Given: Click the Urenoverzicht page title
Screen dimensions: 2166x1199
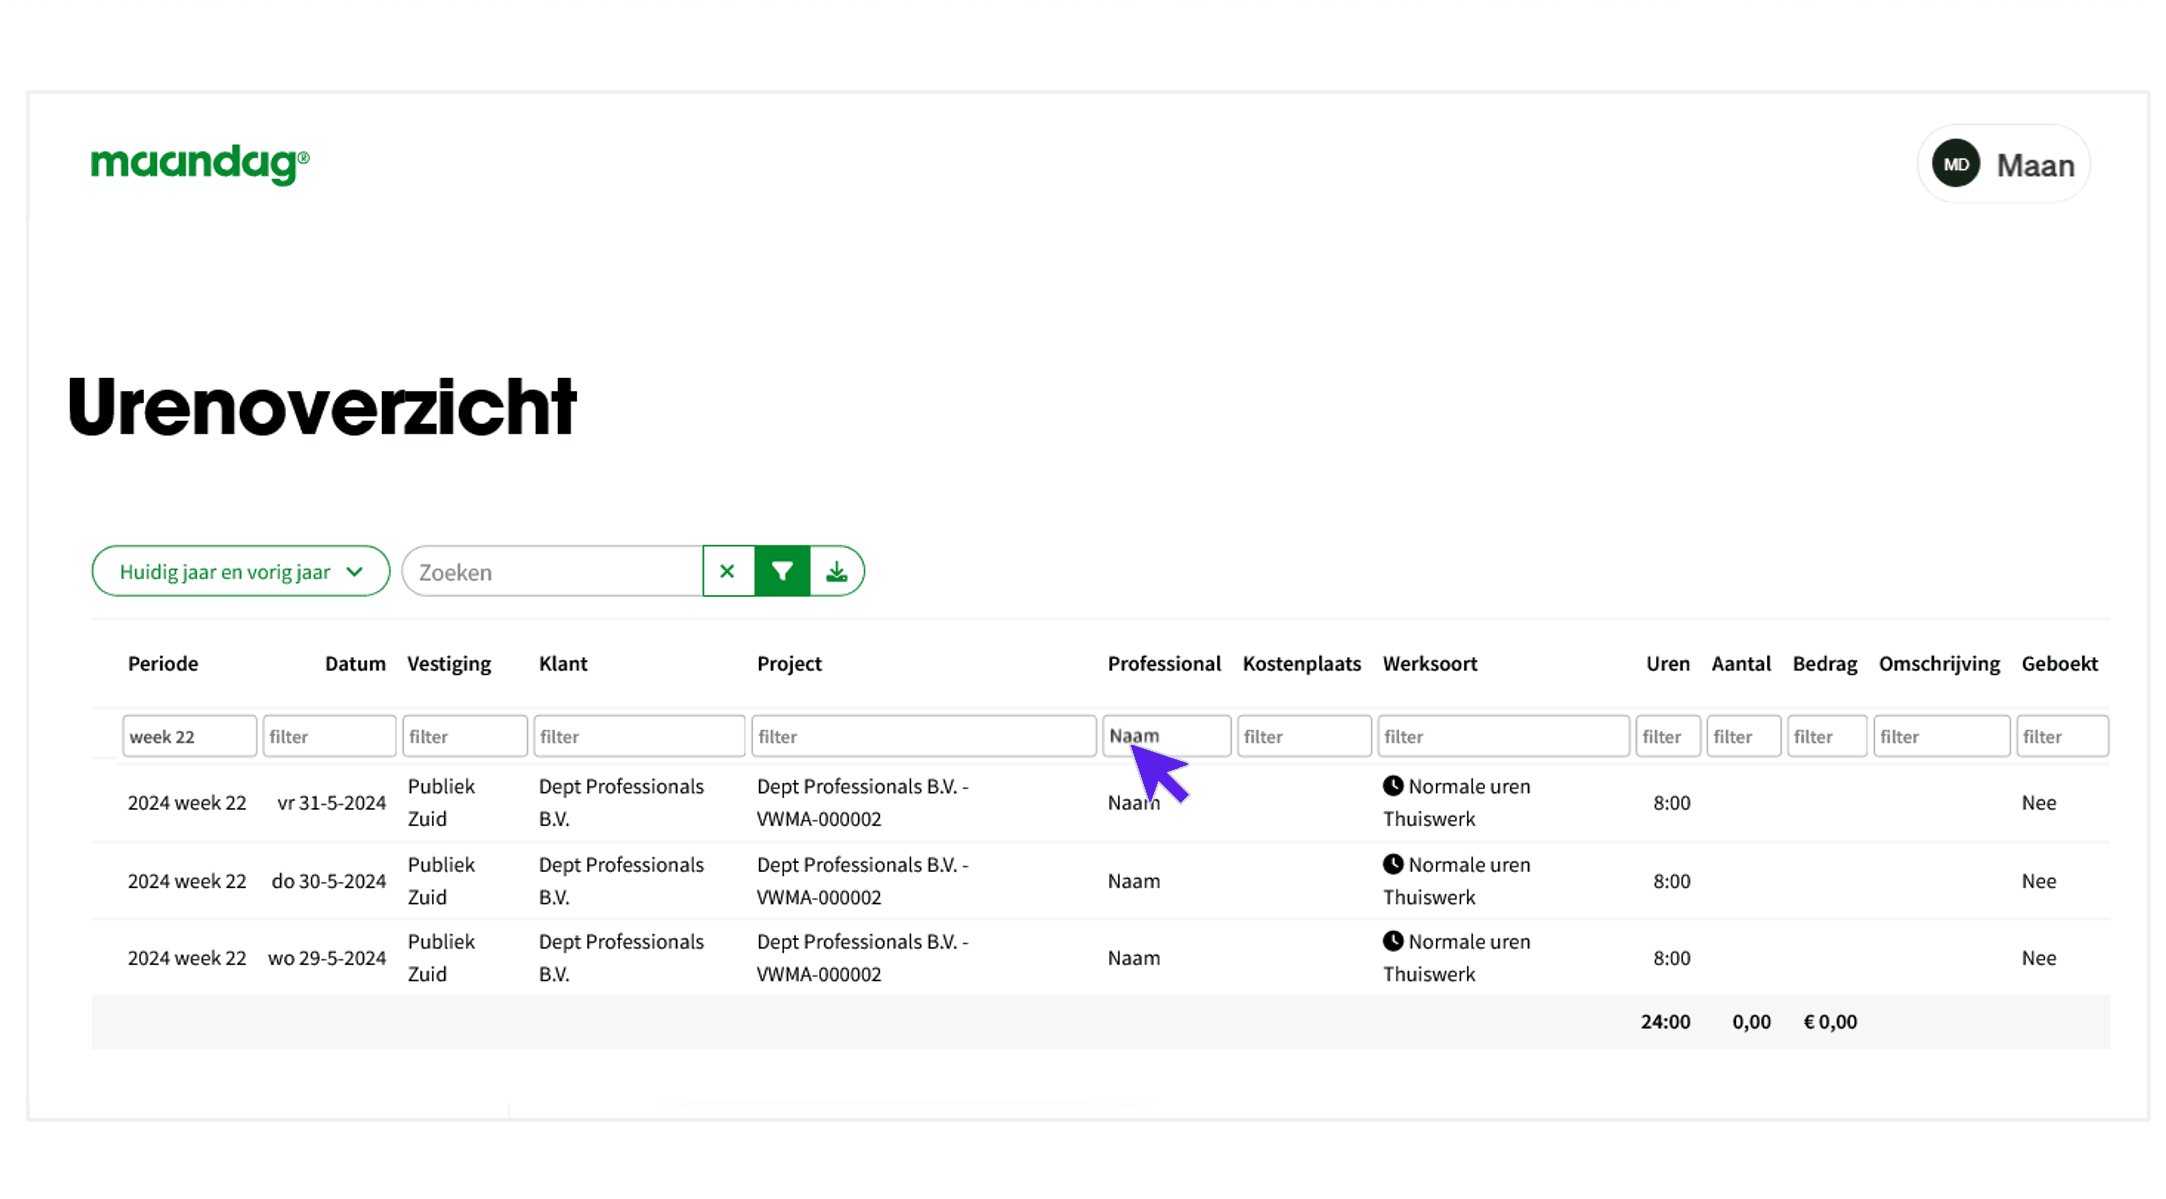Looking at the screenshot, I should click(322, 406).
